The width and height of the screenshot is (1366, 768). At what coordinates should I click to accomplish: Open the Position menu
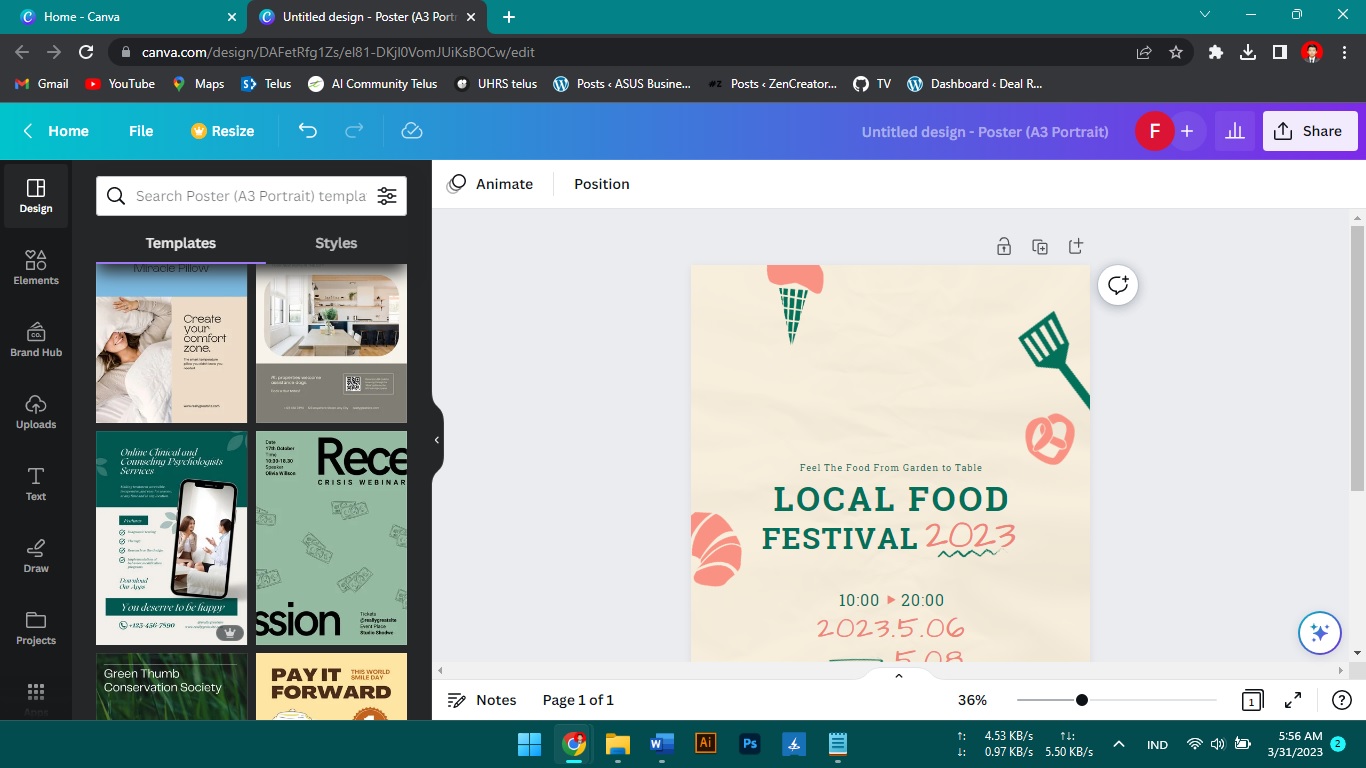601,184
